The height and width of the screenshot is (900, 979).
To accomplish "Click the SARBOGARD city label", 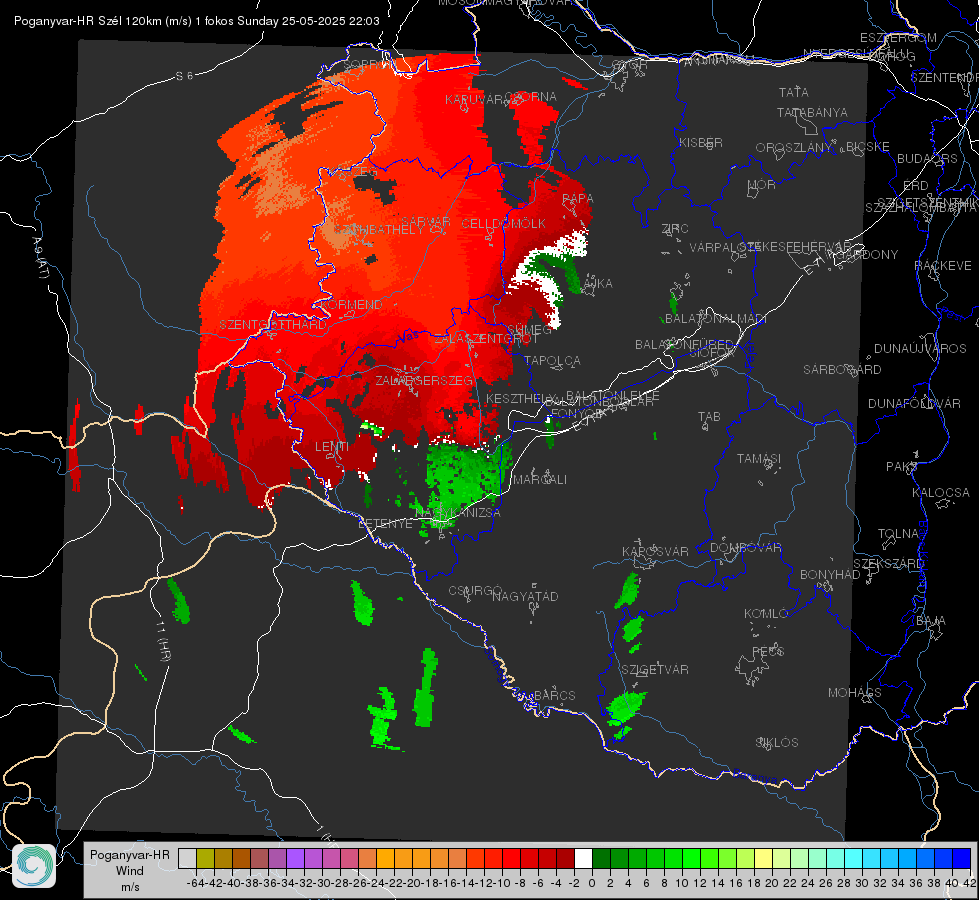I will (842, 370).
